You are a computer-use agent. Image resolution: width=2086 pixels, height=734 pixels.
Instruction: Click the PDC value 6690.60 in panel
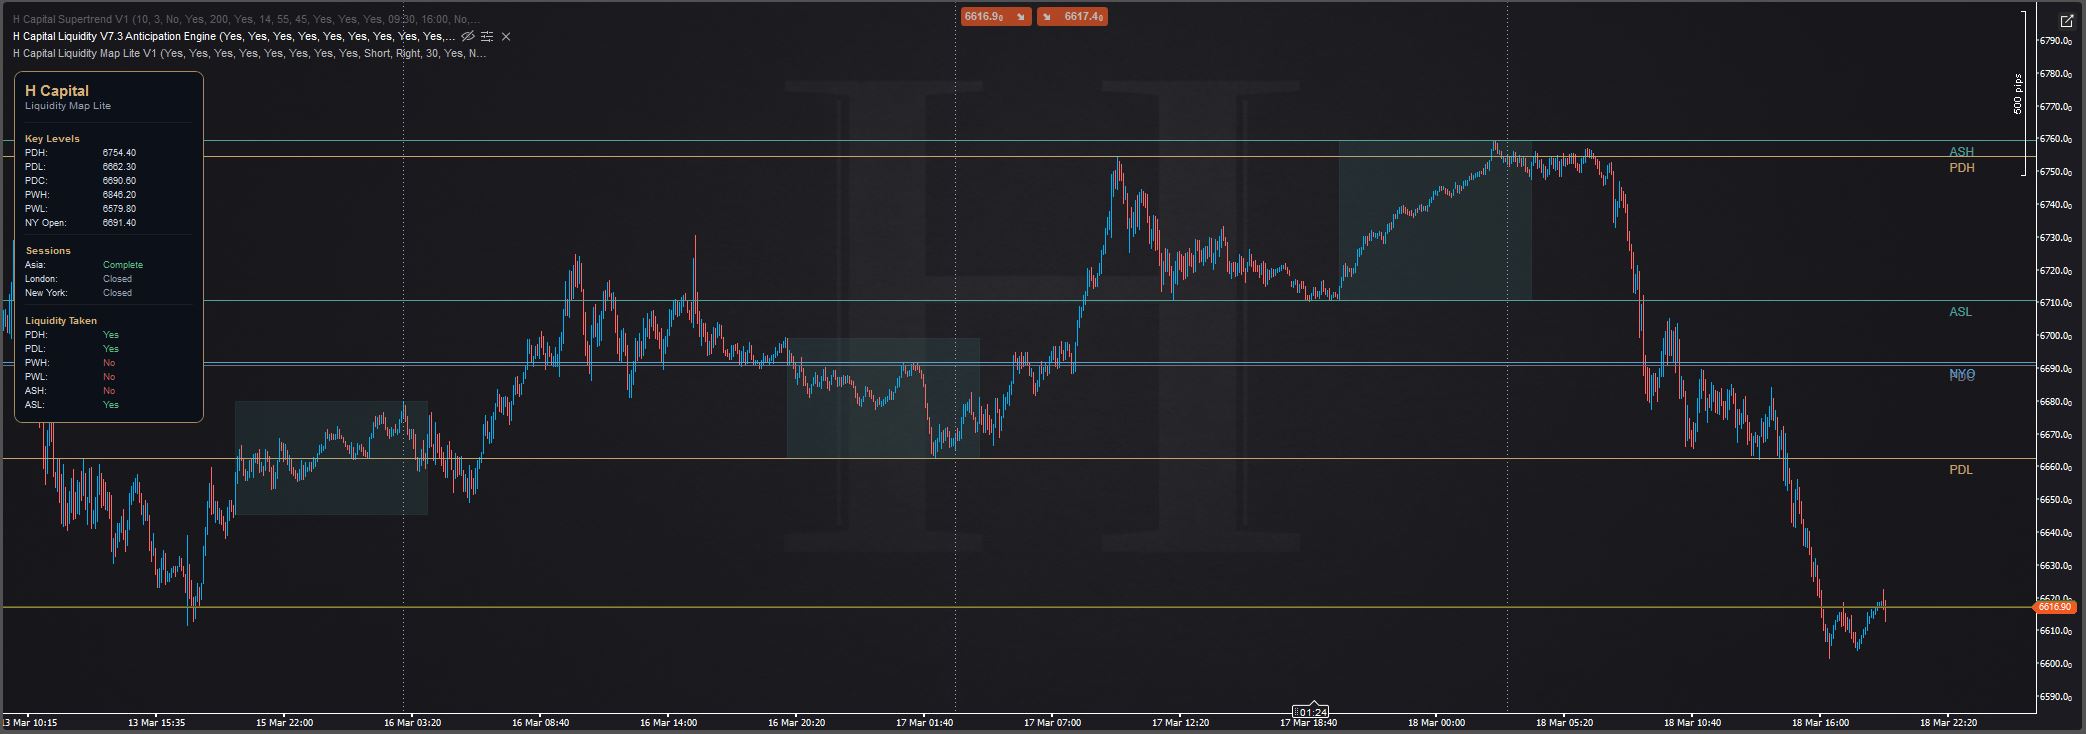point(119,181)
